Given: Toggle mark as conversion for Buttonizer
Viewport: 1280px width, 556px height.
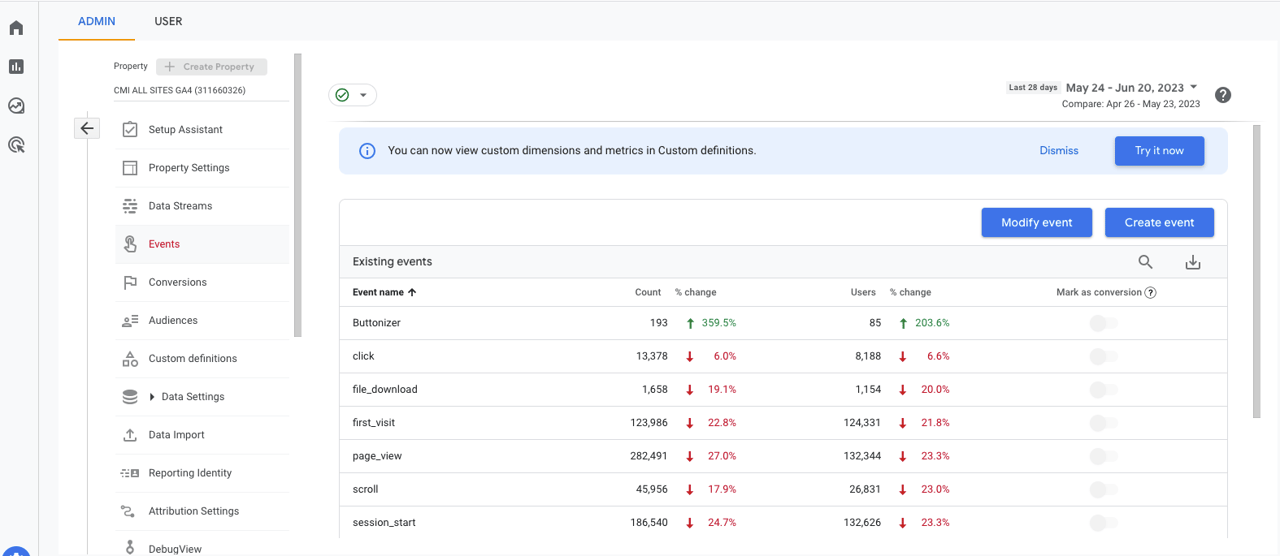Looking at the screenshot, I should tap(1104, 323).
